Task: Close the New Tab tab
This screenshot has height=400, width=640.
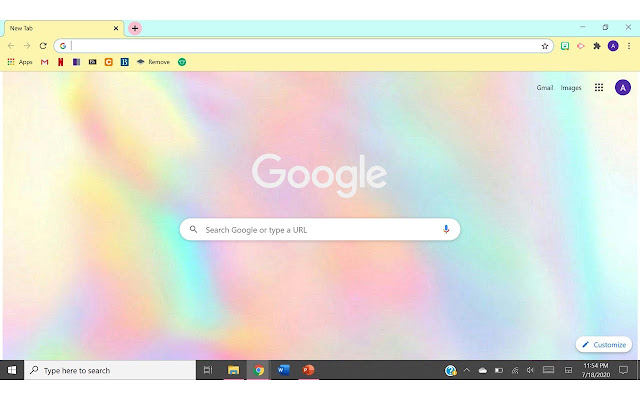Action: point(116,28)
